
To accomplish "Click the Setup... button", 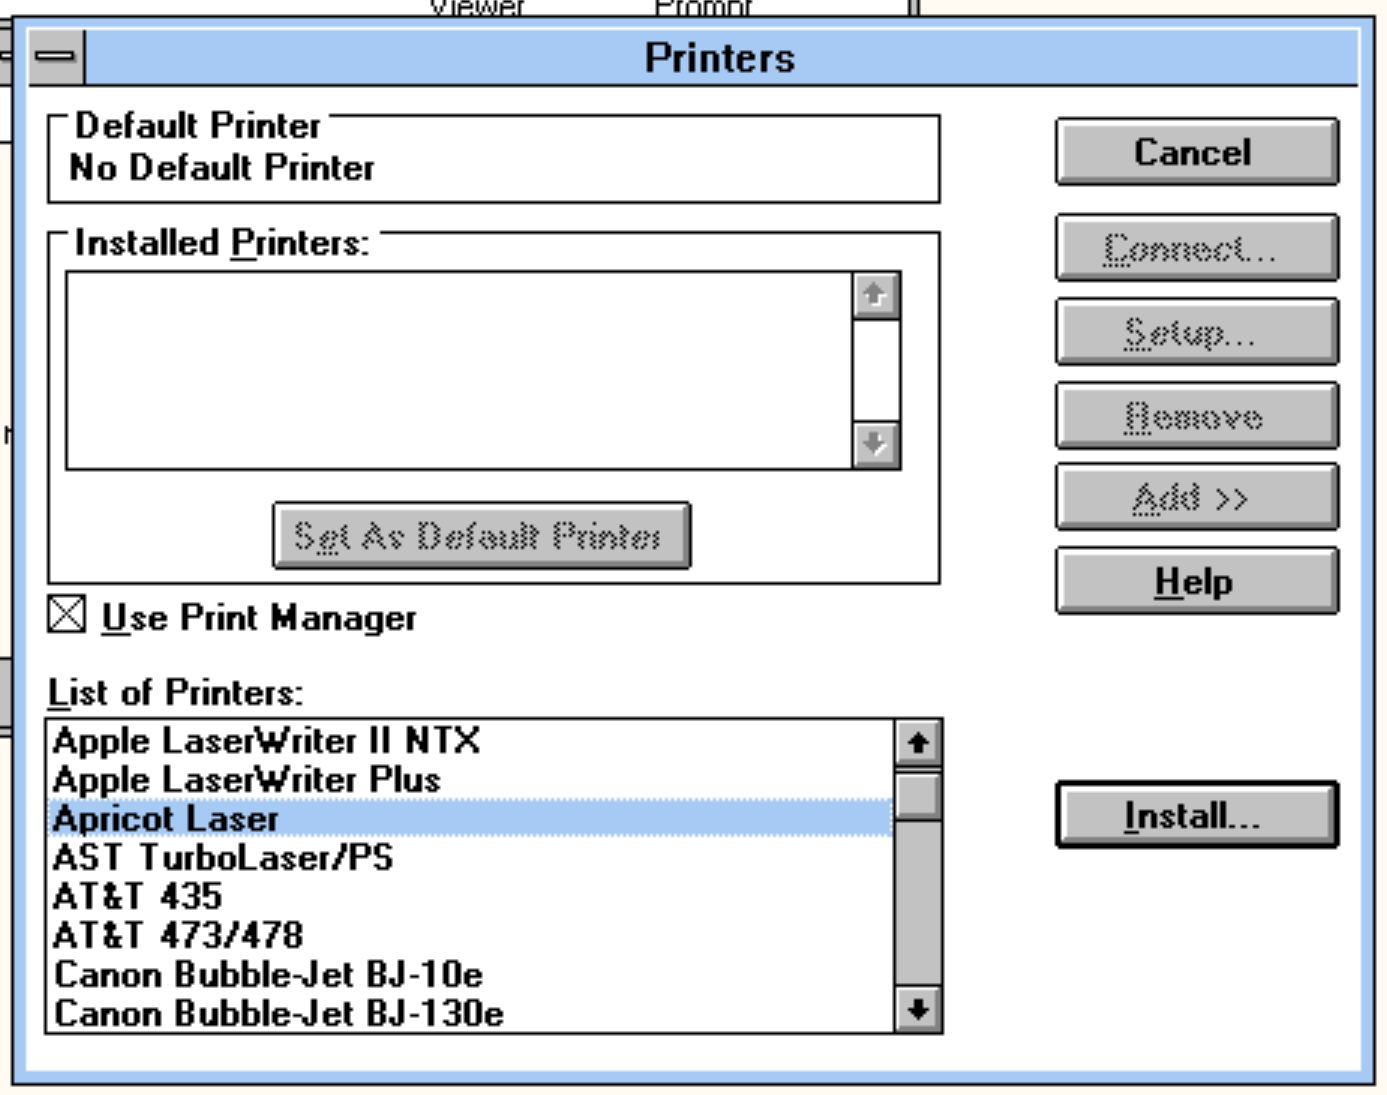I will pos(1196,332).
